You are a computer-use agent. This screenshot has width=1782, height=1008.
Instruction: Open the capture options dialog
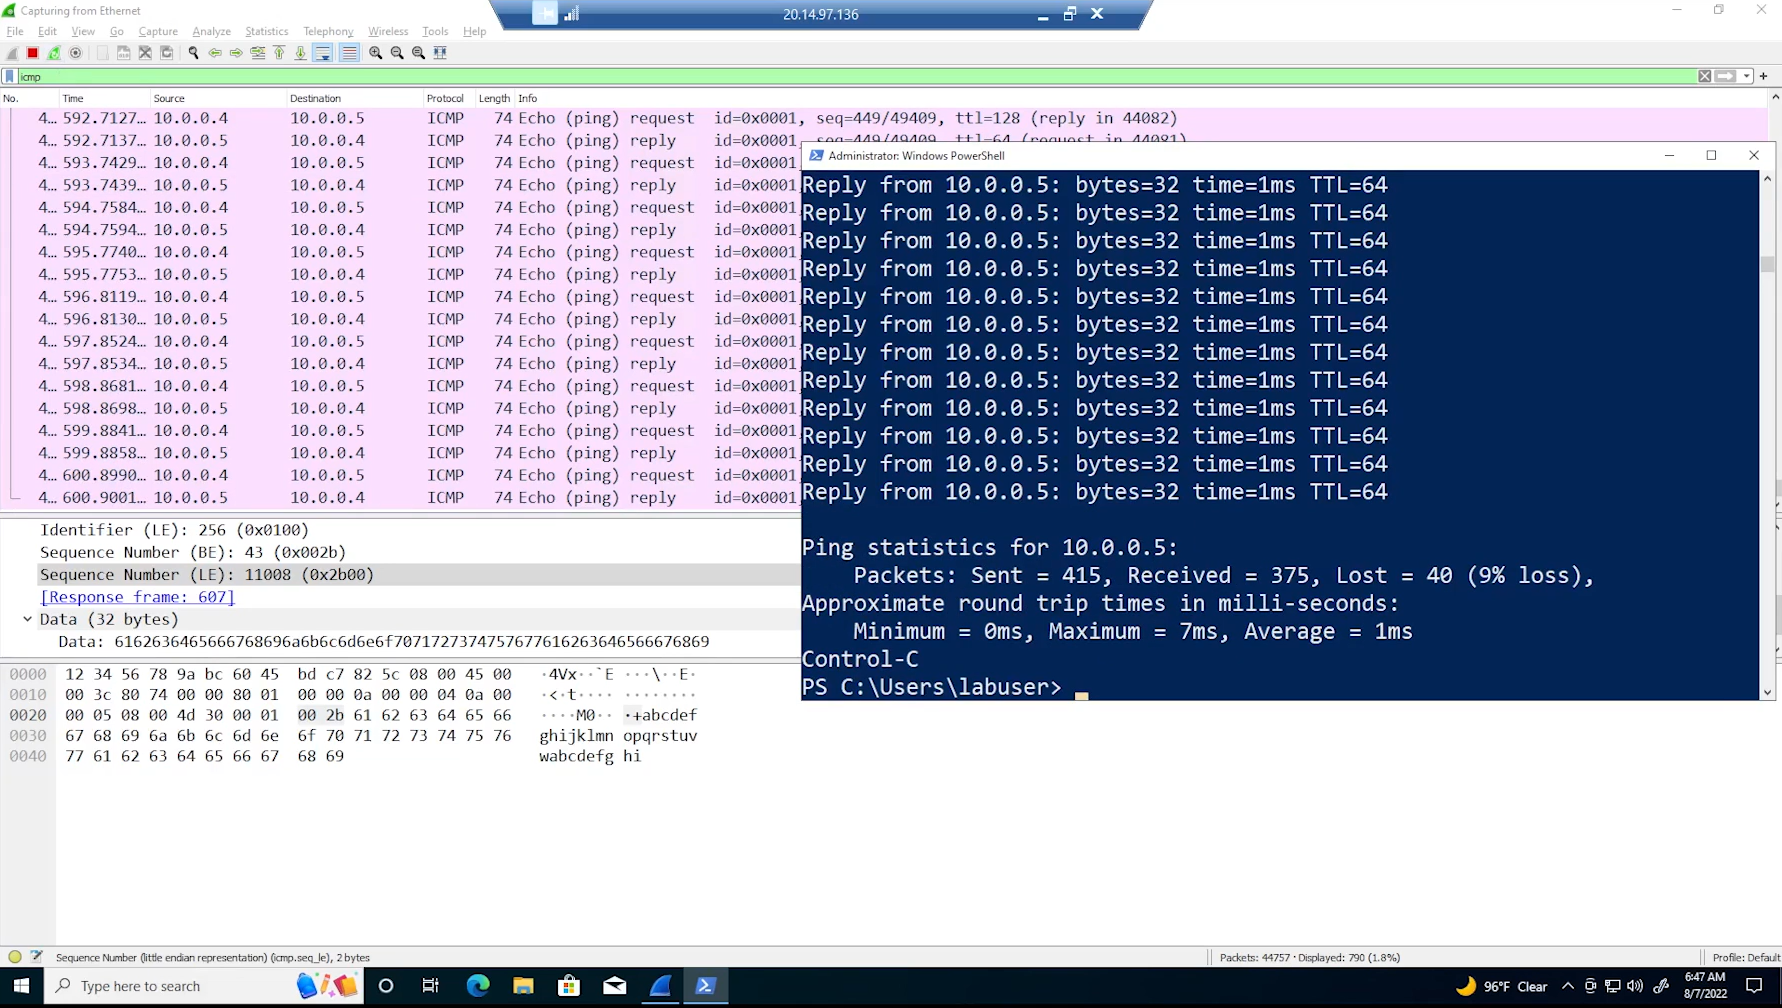point(75,53)
